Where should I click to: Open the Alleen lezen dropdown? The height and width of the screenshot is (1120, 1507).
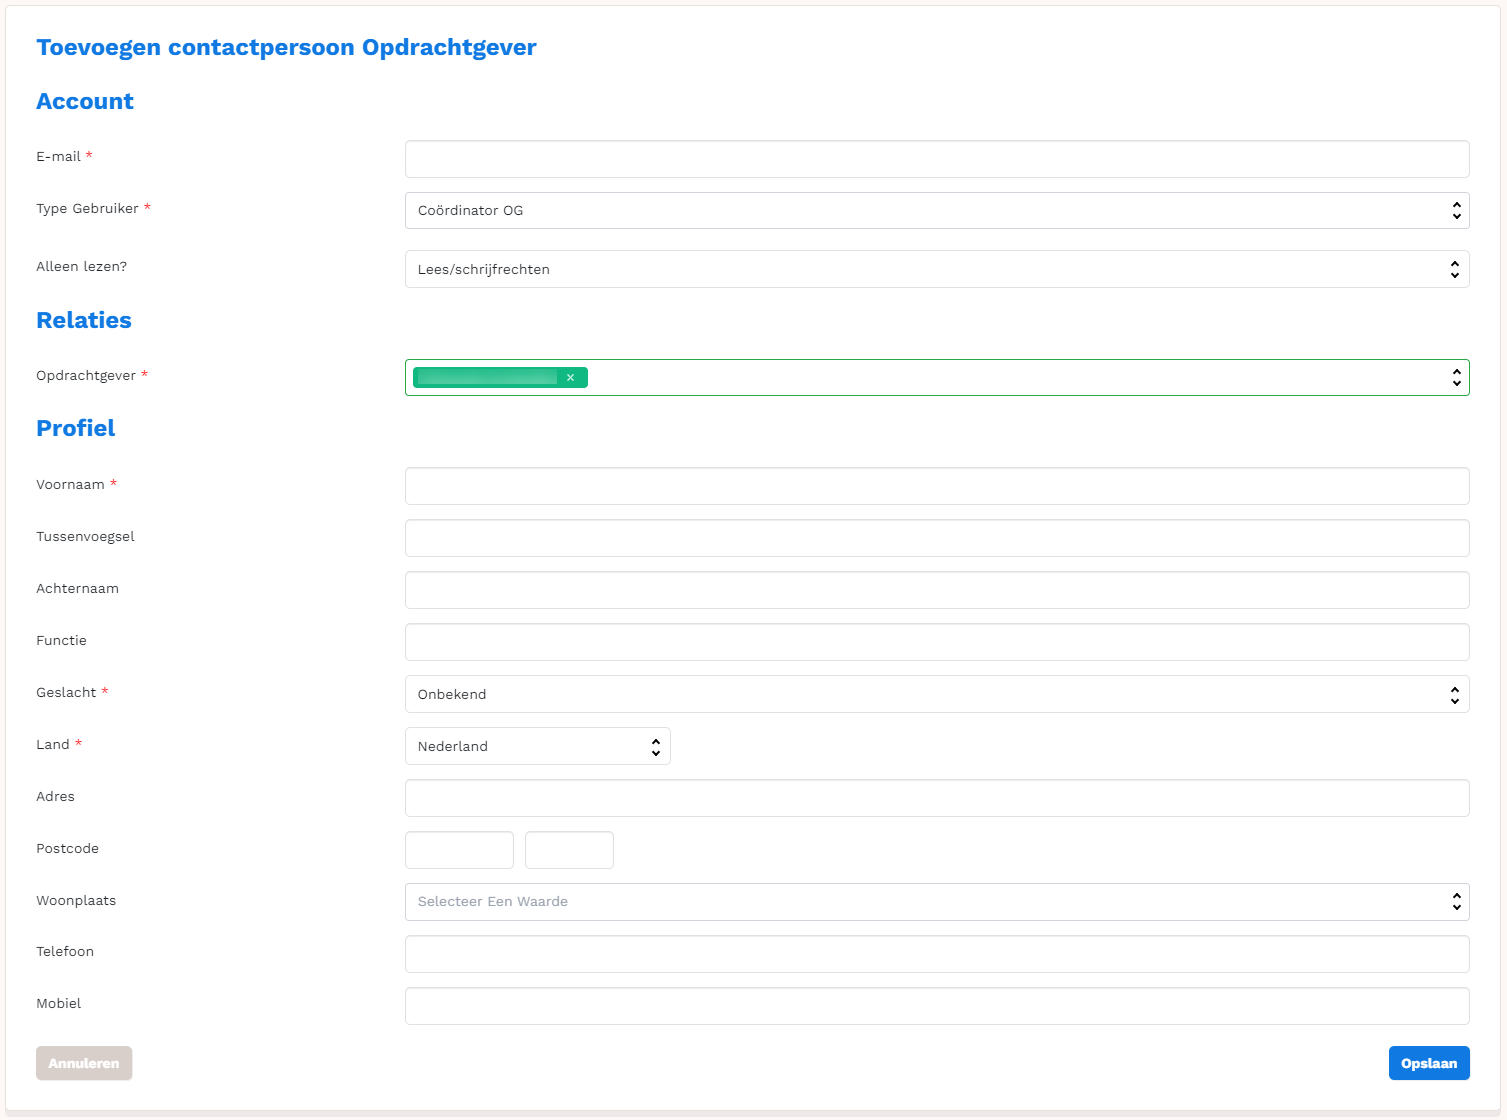pos(937,269)
